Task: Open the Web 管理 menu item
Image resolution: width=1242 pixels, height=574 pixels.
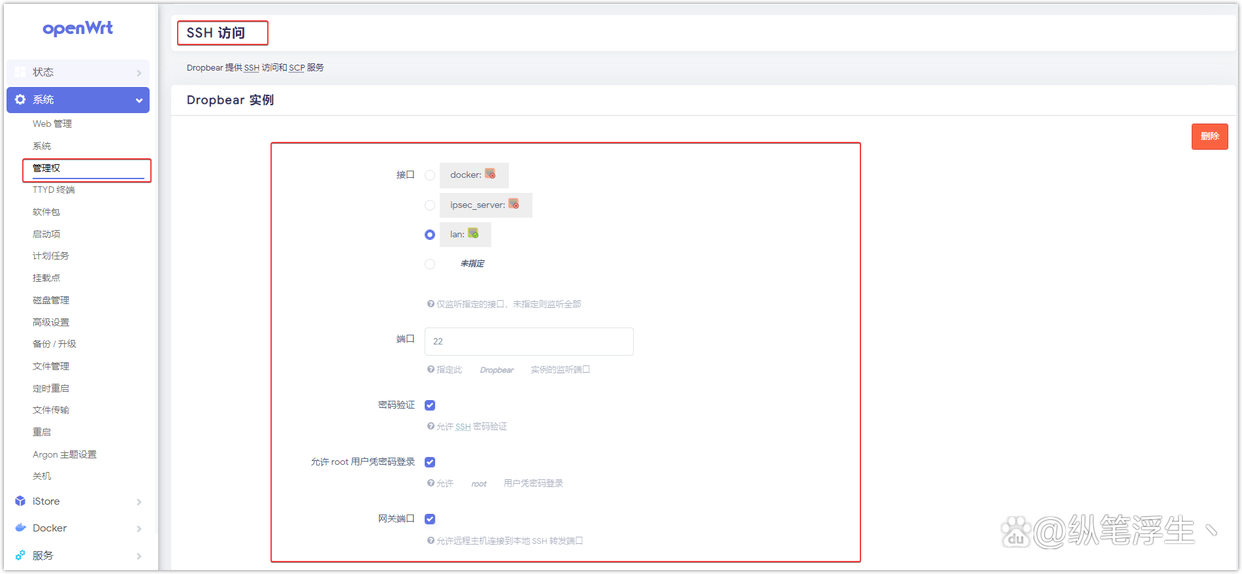Action: pyautogui.click(x=52, y=124)
